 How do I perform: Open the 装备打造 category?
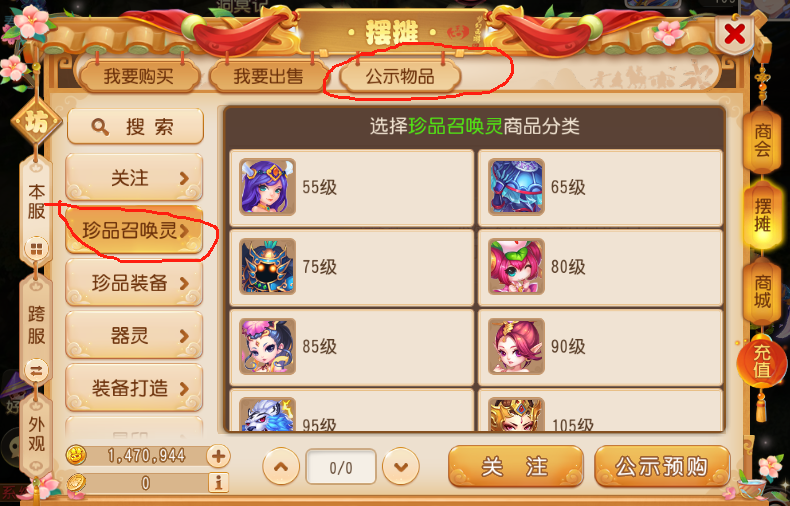(x=134, y=388)
